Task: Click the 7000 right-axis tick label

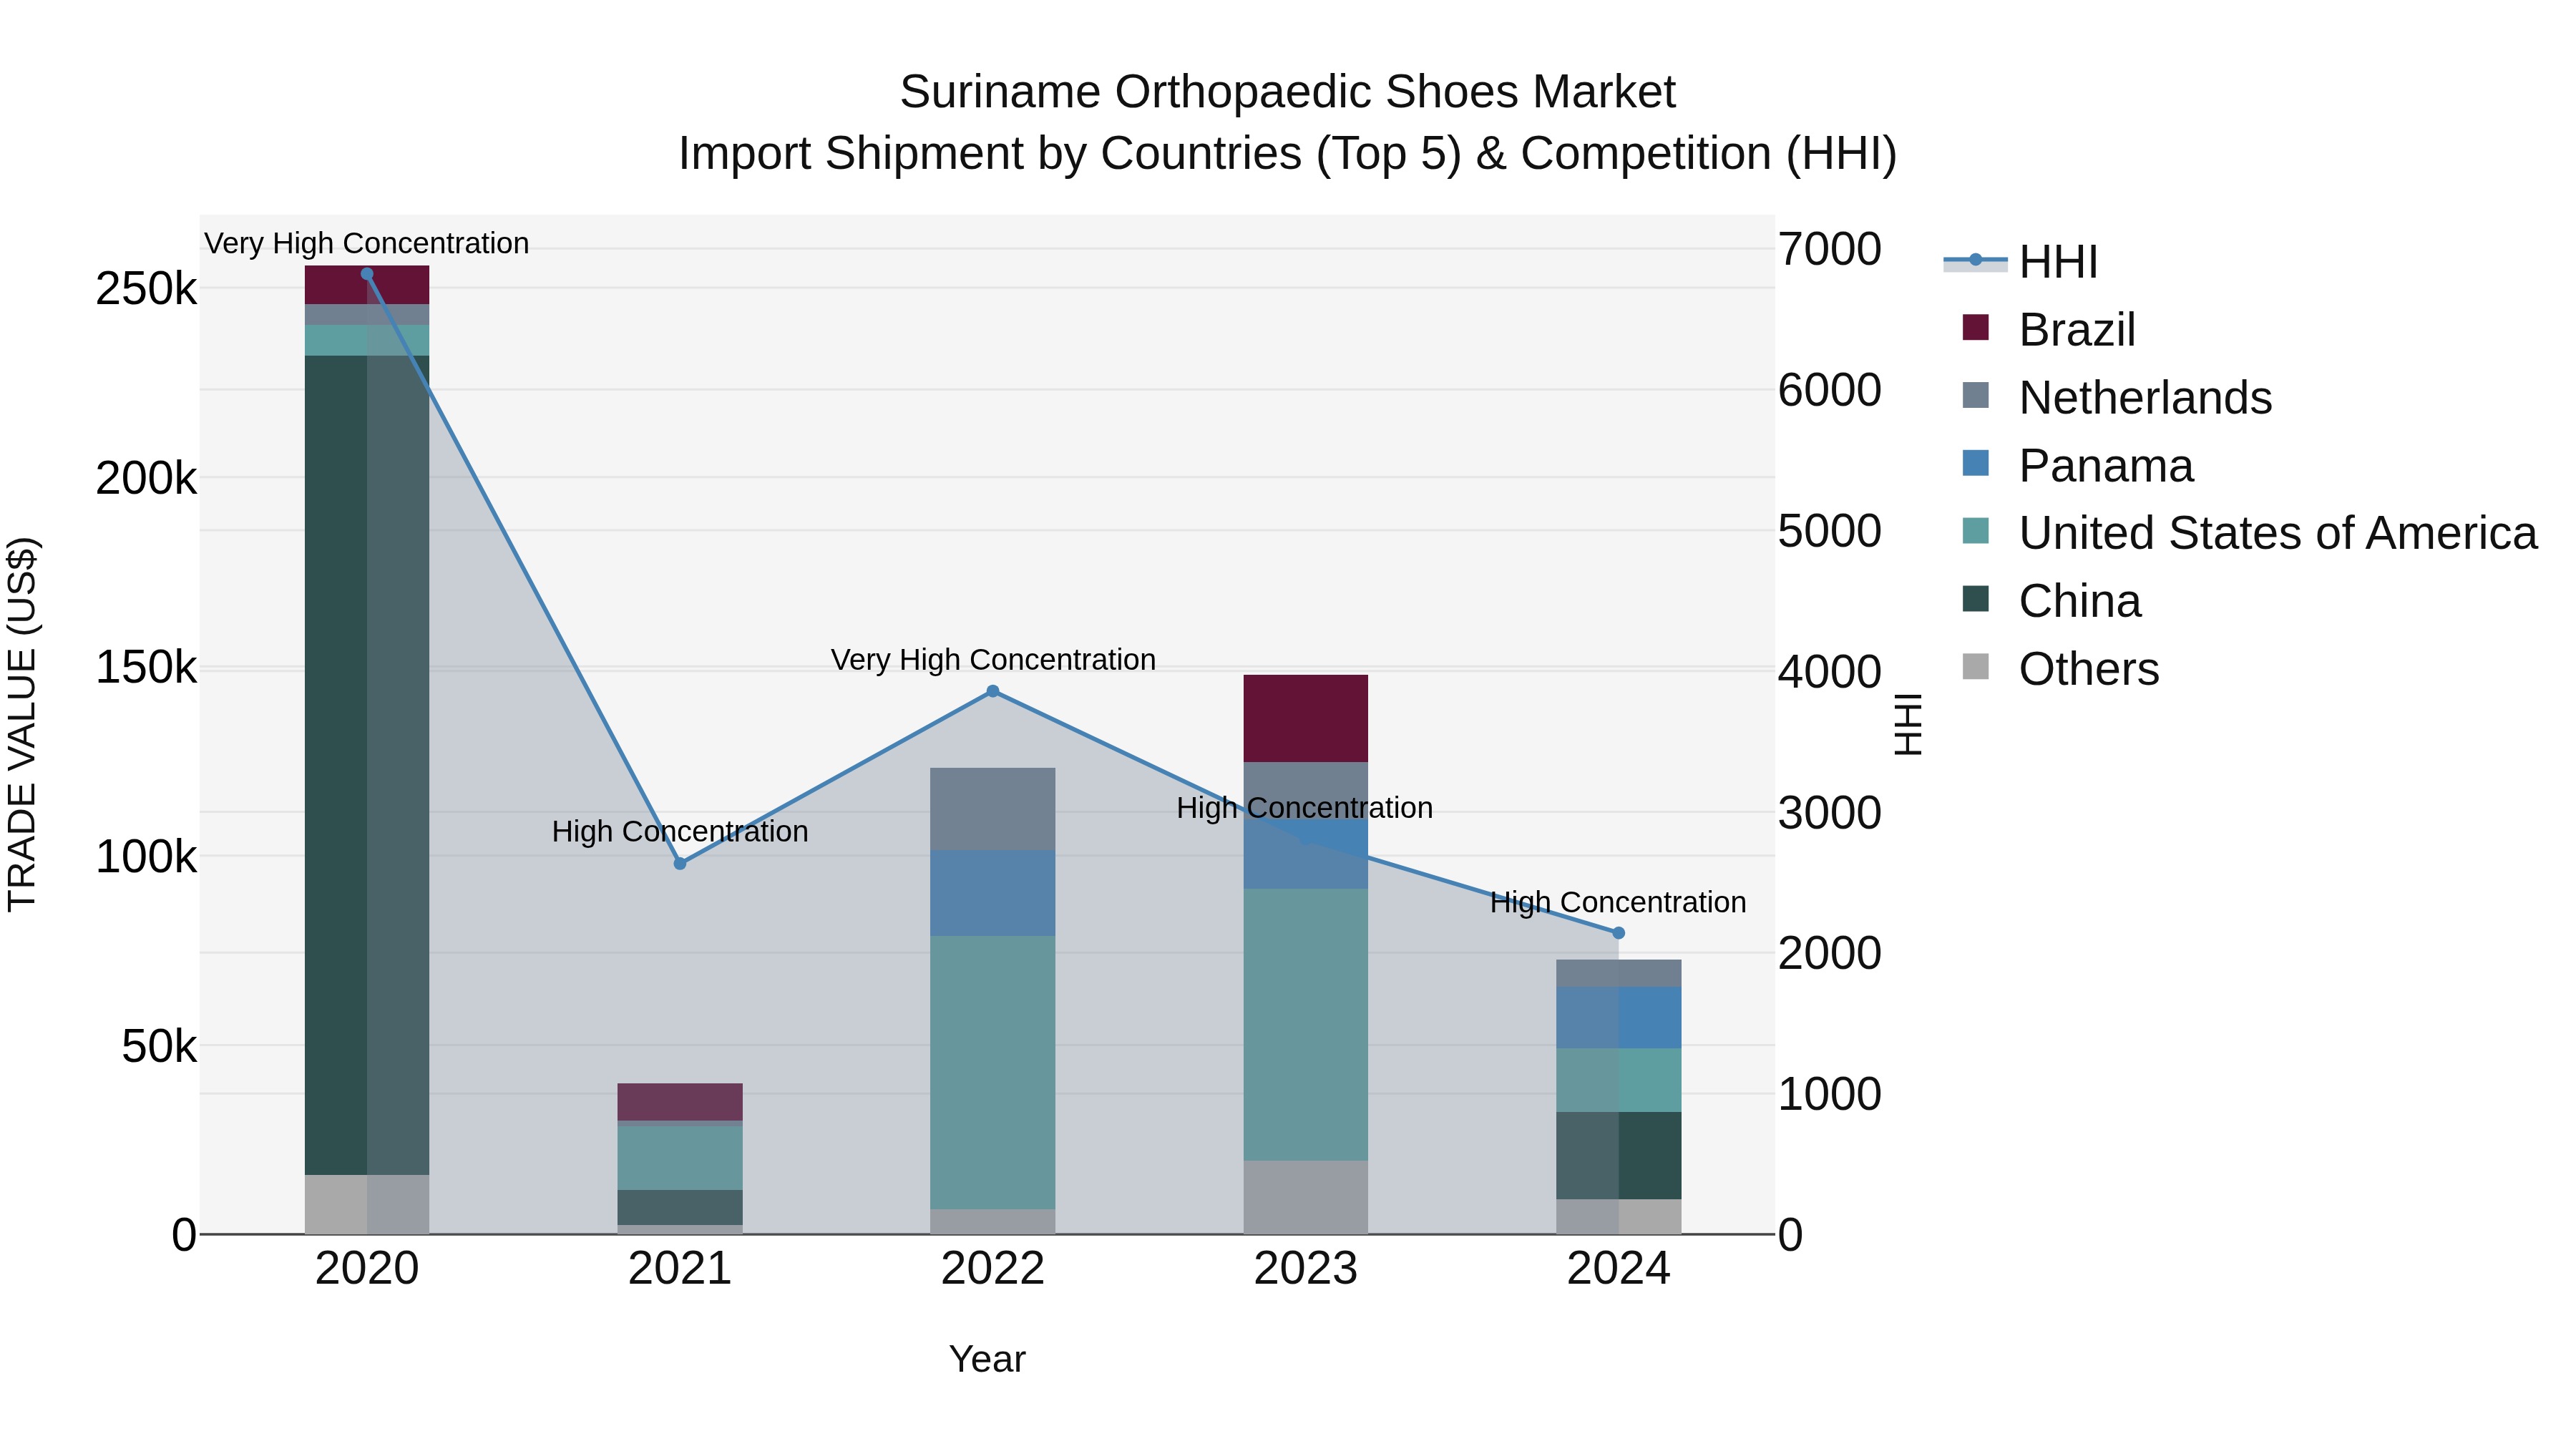Action: [x=1830, y=249]
